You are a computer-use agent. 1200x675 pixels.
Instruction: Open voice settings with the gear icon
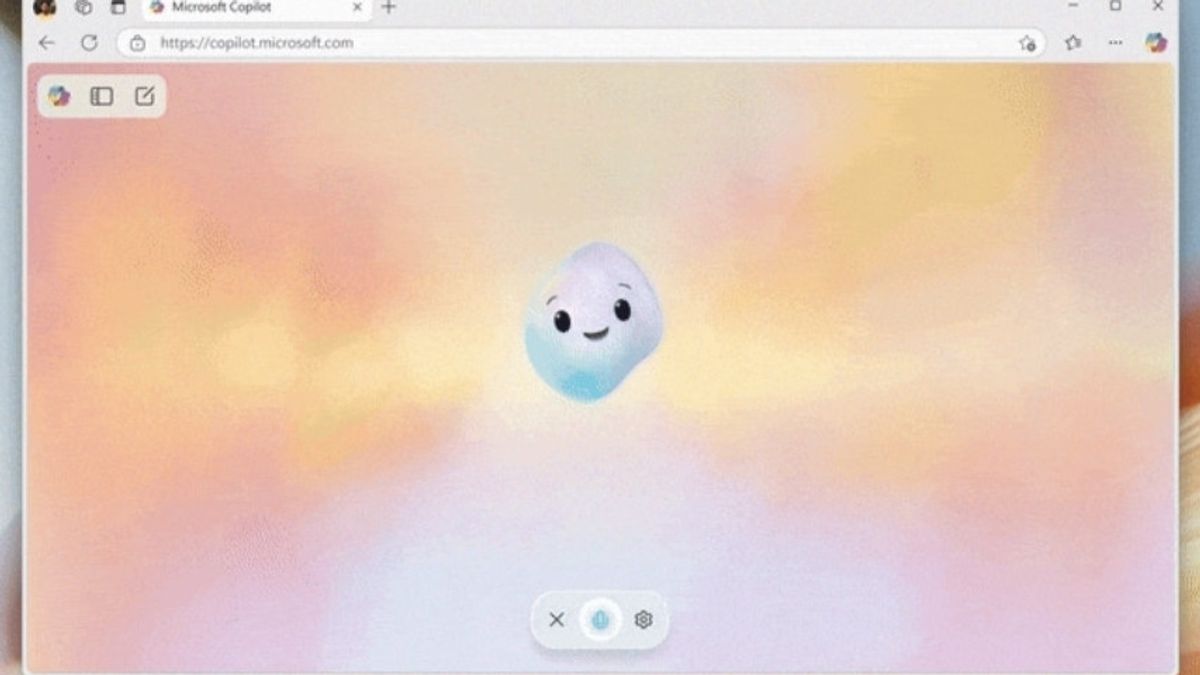pos(643,619)
